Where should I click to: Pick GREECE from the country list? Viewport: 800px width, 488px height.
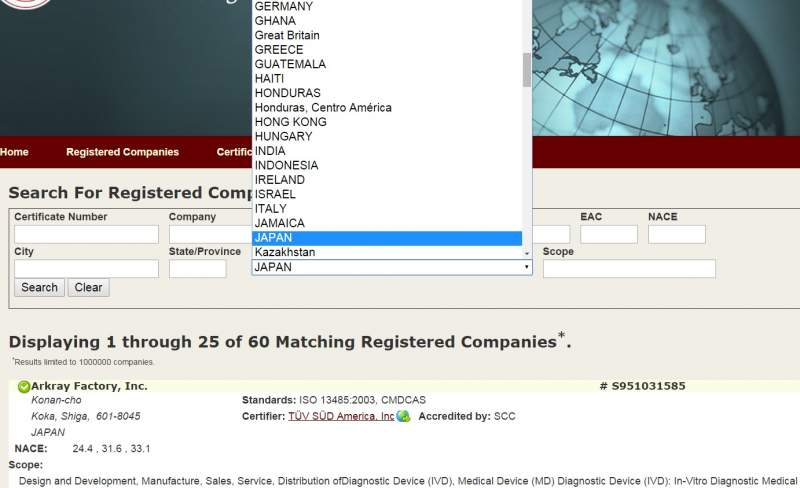click(x=387, y=50)
